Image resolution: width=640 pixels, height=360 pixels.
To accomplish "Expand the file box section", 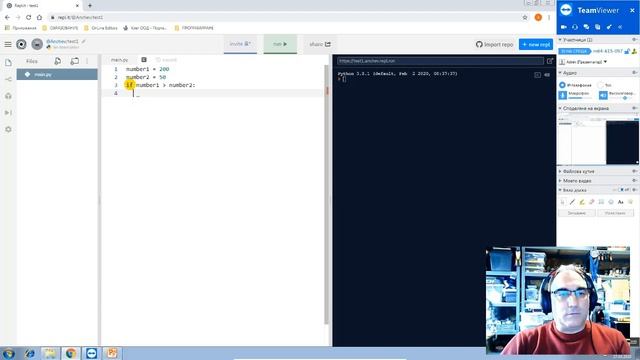I will point(560,171).
